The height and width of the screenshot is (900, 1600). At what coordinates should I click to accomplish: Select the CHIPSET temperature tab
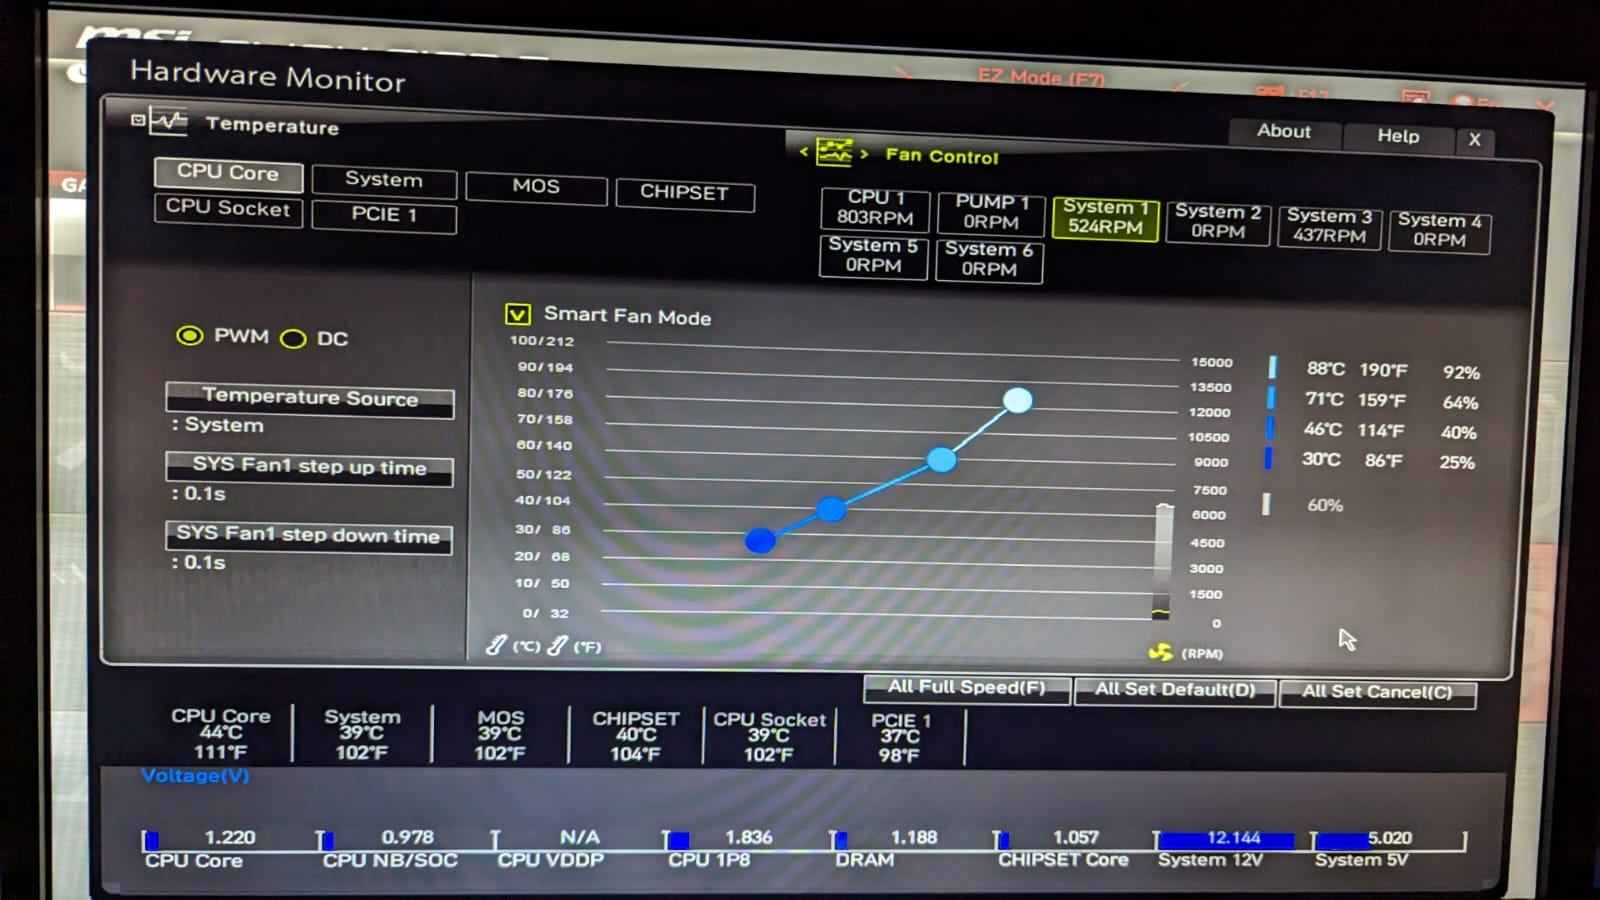[x=685, y=193]
